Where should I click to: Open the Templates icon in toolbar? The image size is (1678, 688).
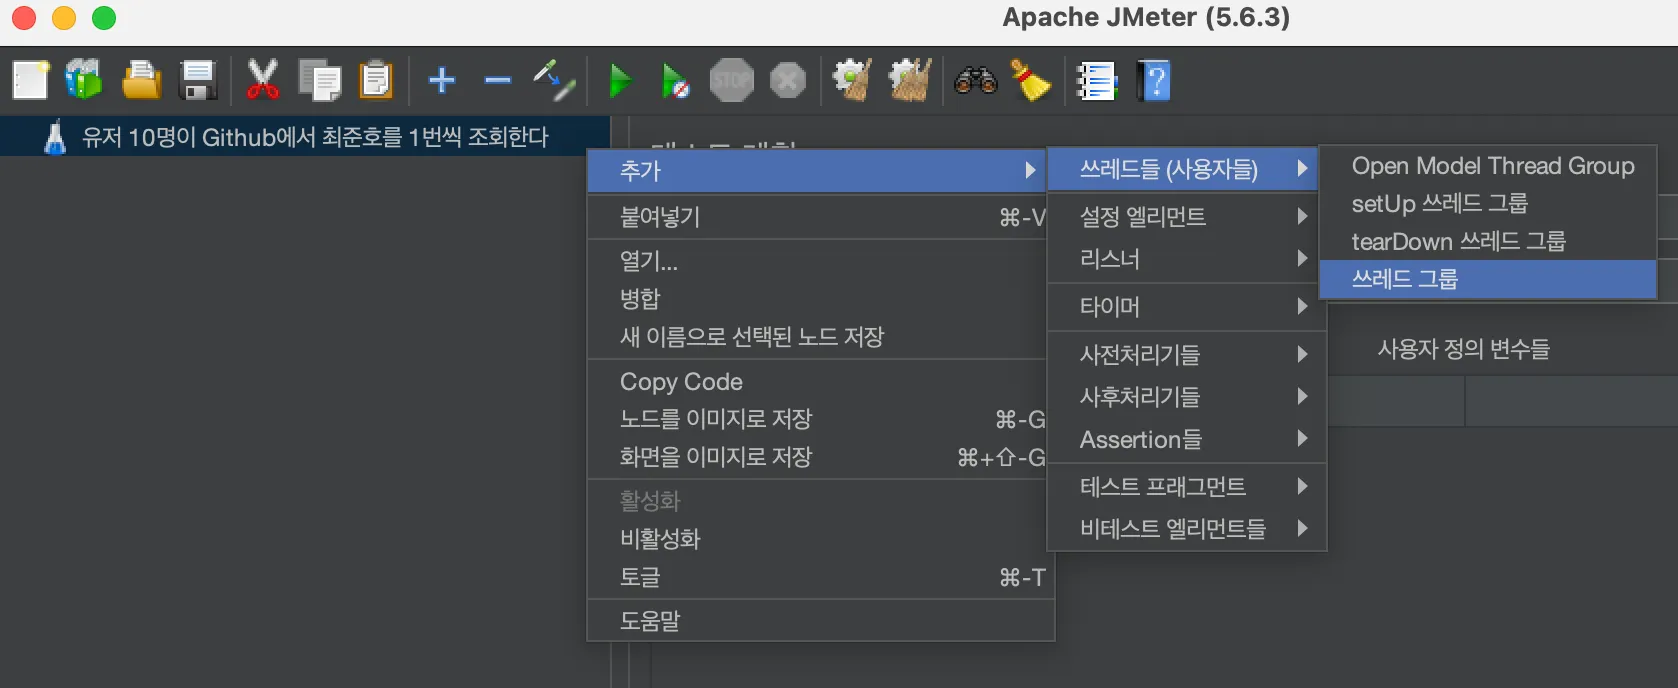pyautogui.click(x=84, y=80)
